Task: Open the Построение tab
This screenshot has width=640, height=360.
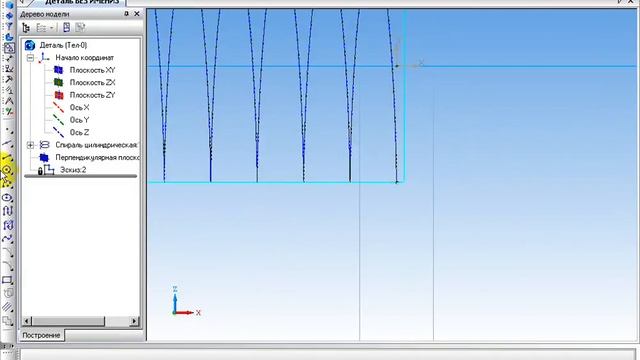Action: point(41,335)
